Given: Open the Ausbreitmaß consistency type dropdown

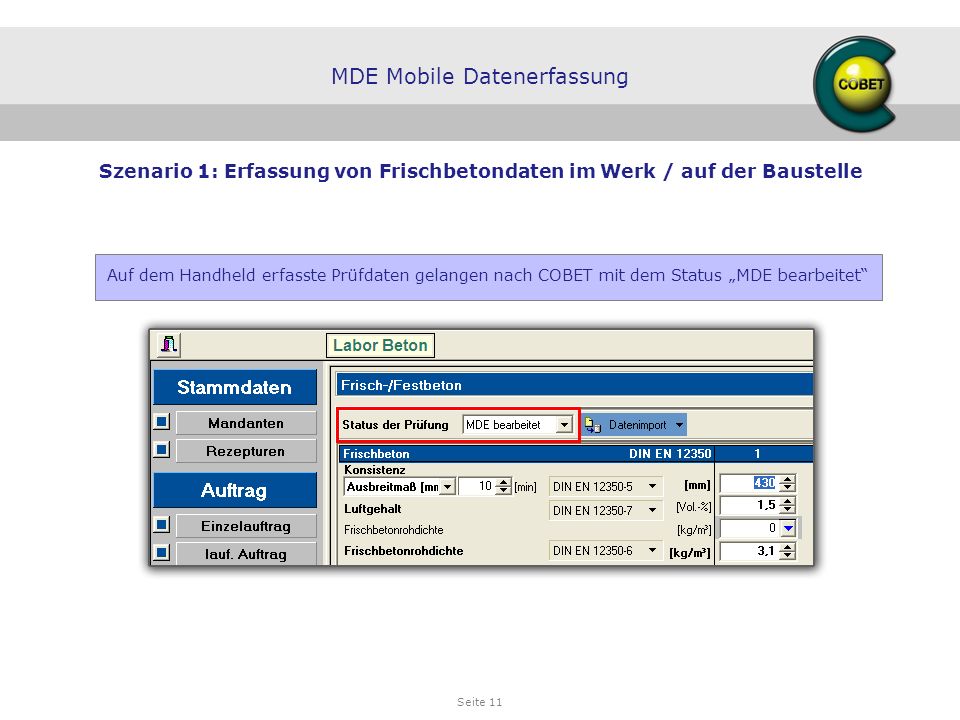Looking at the screenshot, I should (448, 487).
